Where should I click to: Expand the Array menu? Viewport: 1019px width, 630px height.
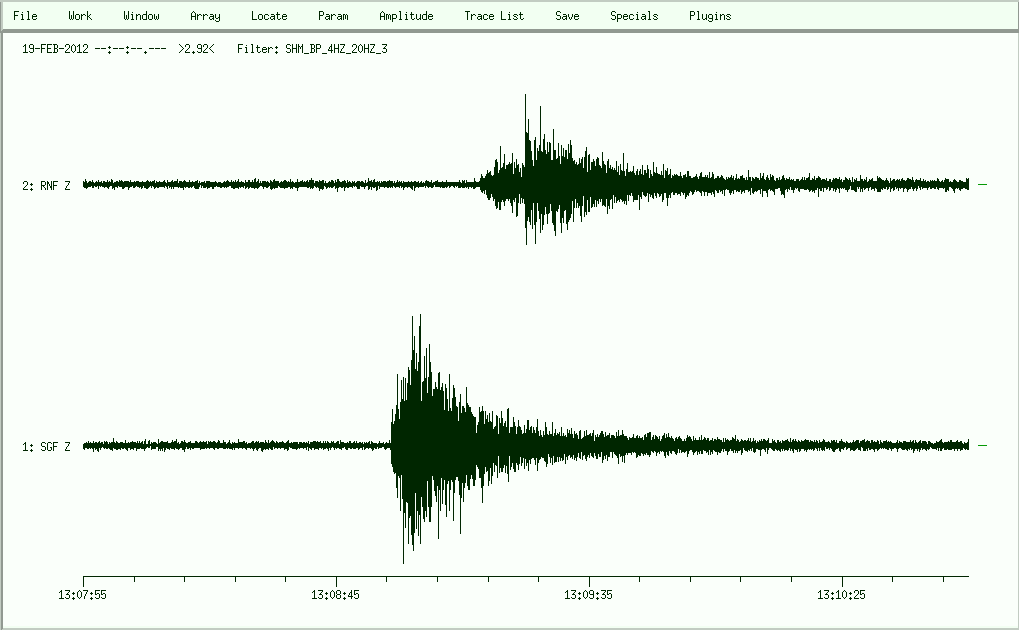(x=205, y=16)
